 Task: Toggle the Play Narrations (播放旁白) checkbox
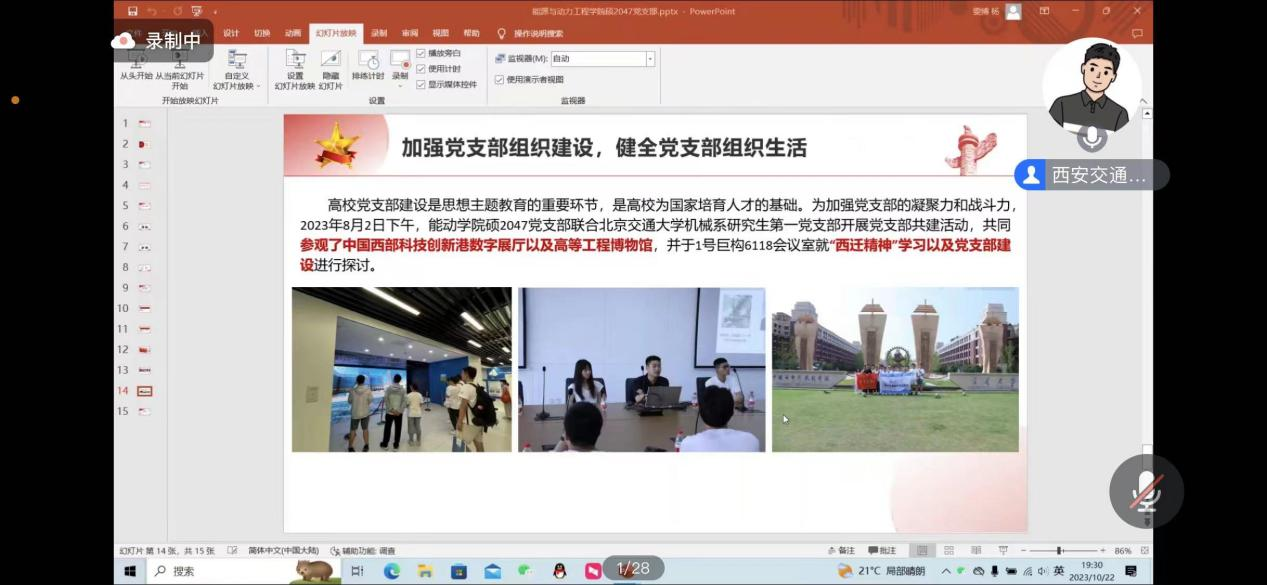421,53
